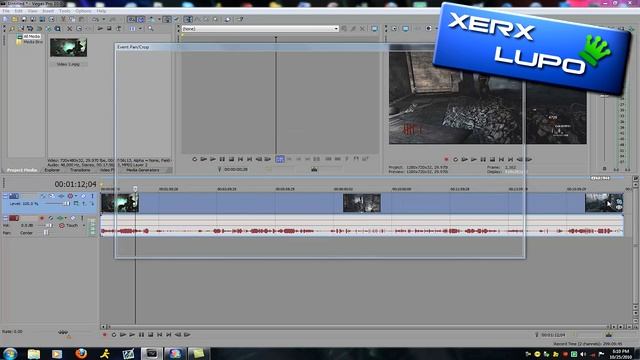This screenshot has width=640, height=360.
Task: Adjust the audio track Pan slider
Action: pos(46,233)
